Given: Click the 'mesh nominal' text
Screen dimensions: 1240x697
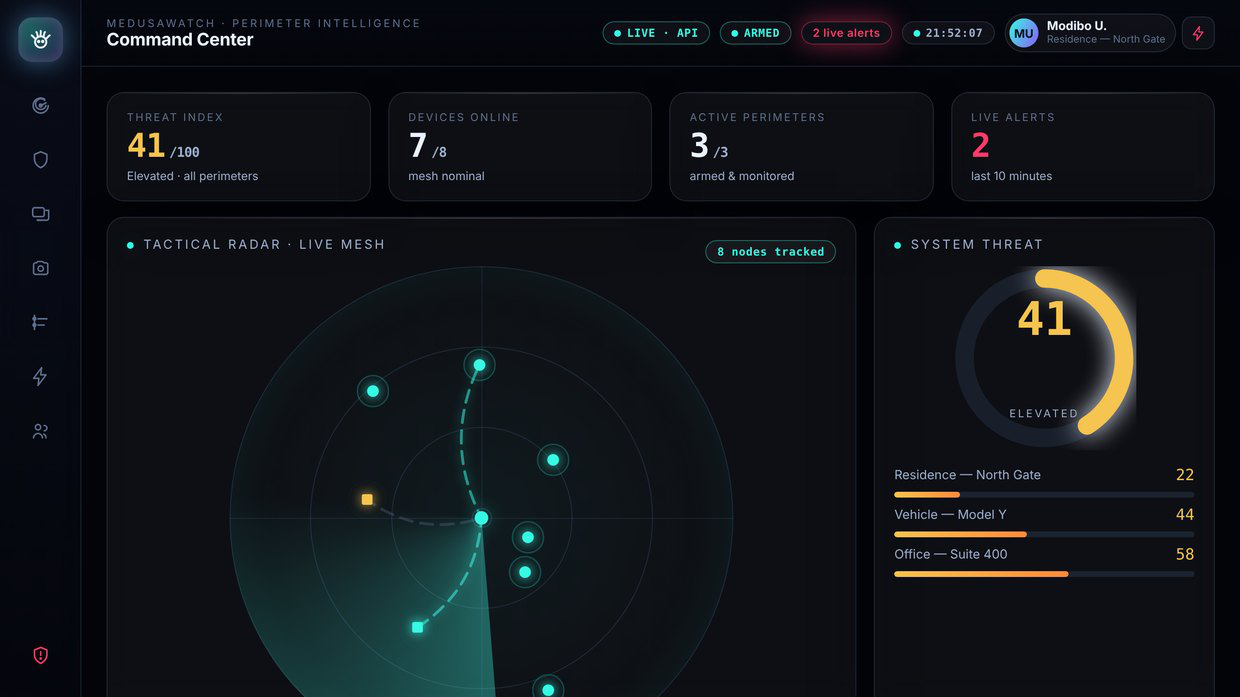Looking at the screenshot, I should (x=446, y=176).
